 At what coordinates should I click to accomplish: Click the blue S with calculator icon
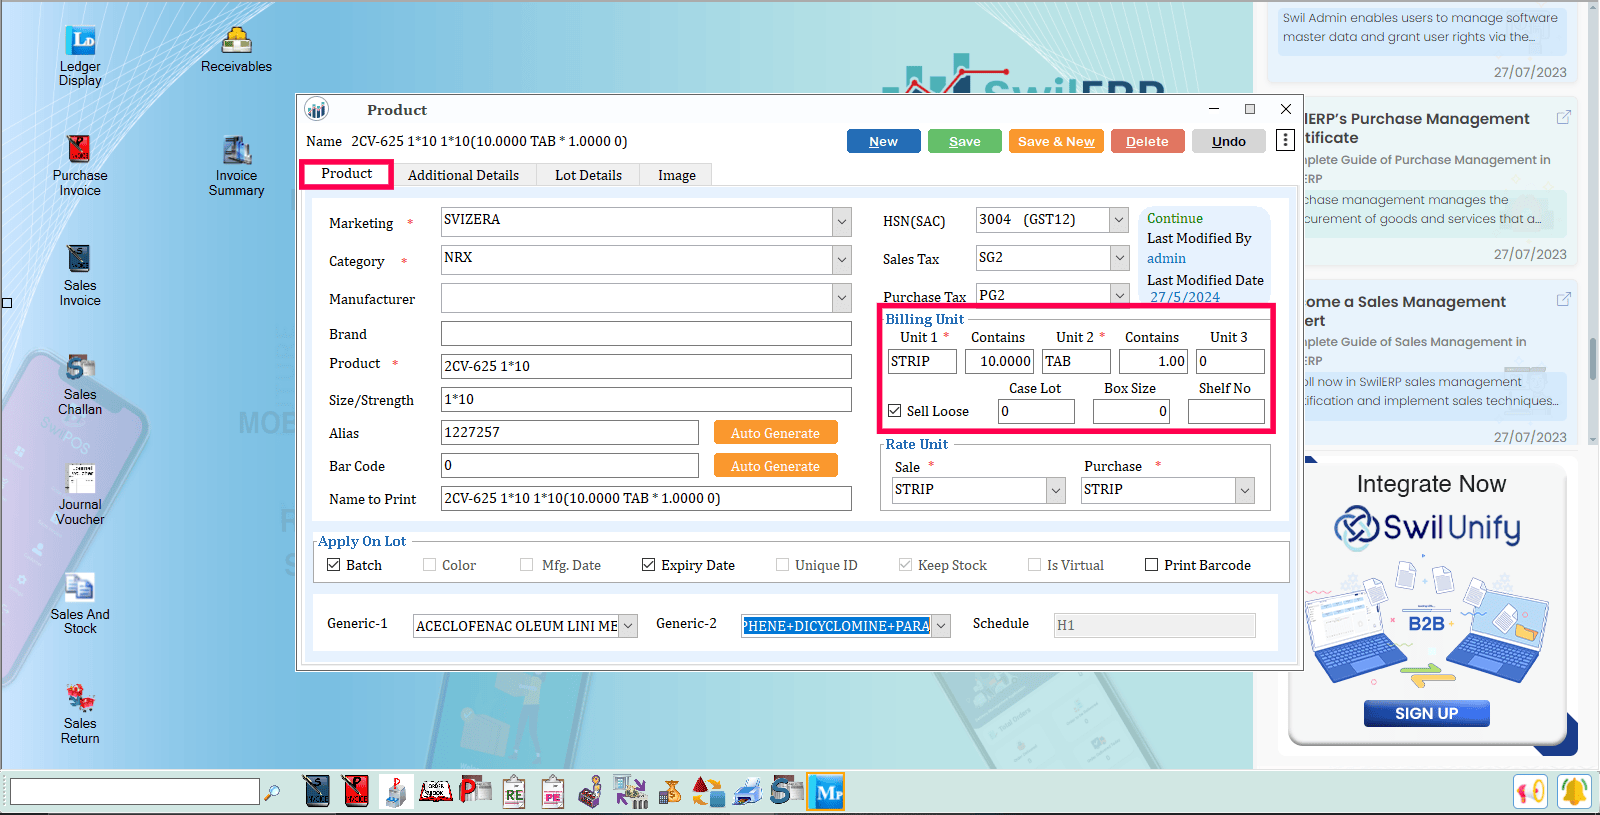(x=787, y=791)
